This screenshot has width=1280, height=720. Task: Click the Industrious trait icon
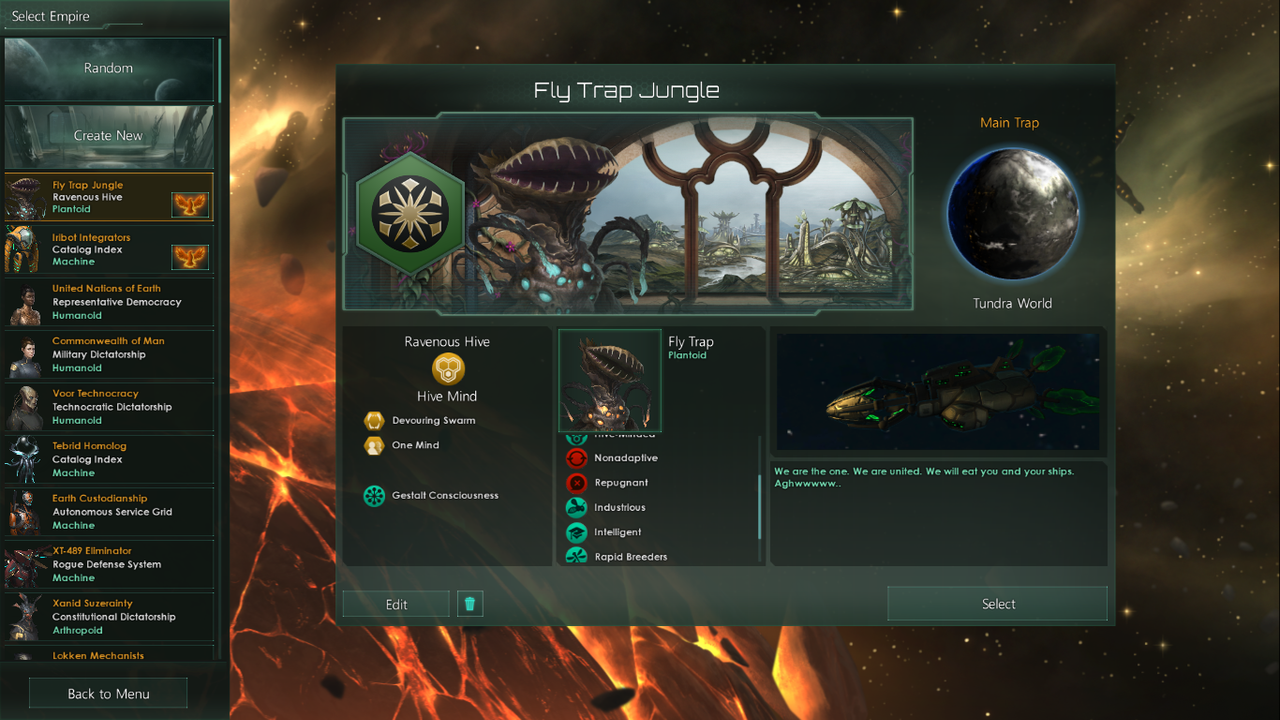point(577,508)
